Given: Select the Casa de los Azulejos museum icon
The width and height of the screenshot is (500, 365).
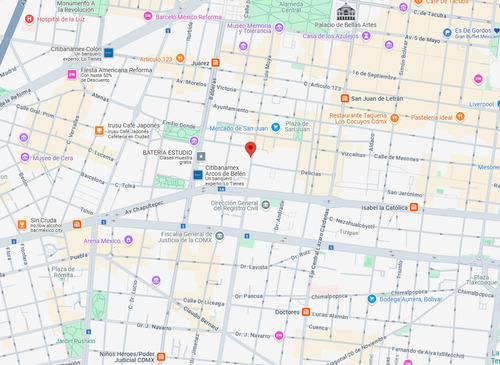Looking at the screenshot, I should point(366,35).
